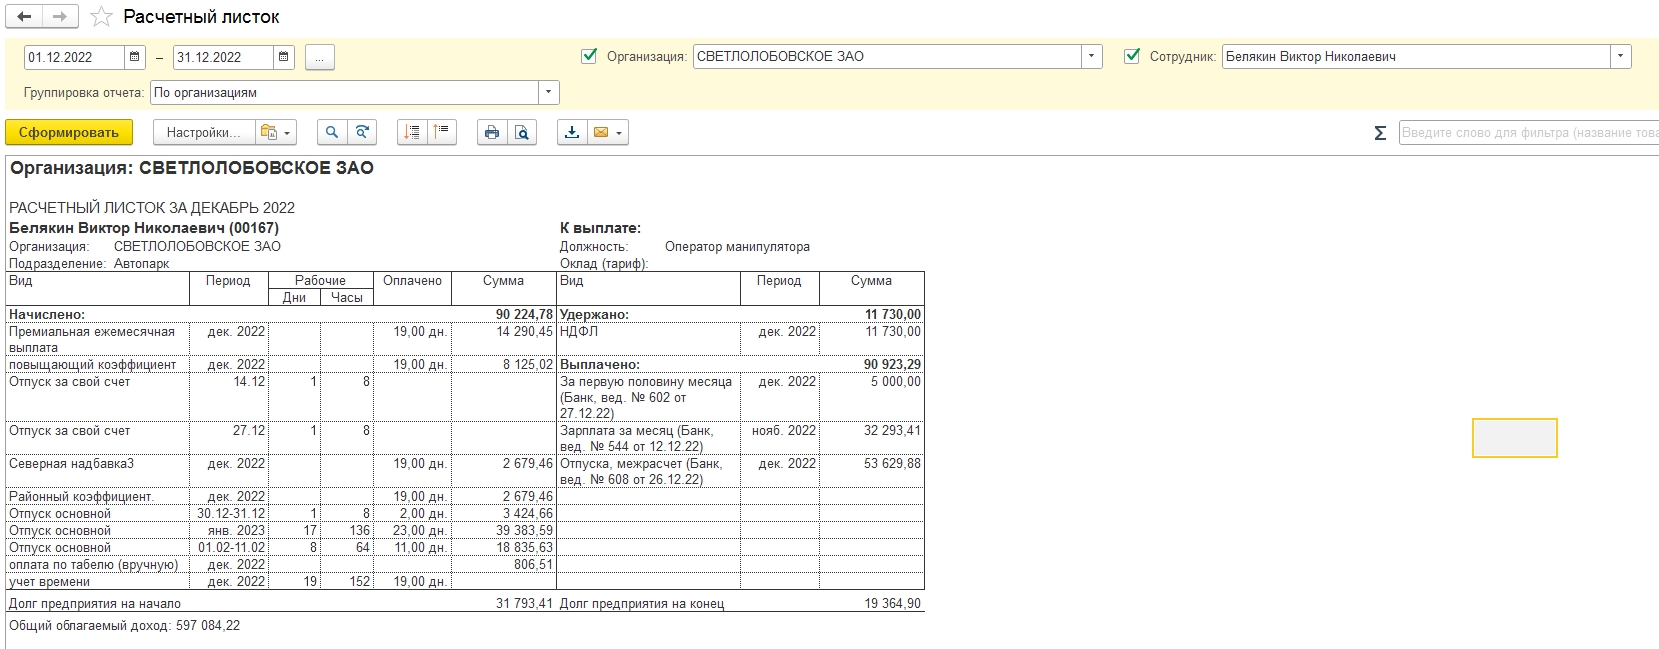The height and width of the screenshot is (649, 1659).
Task: Select accrued total 90 224,78
Action: click(524, 314)
